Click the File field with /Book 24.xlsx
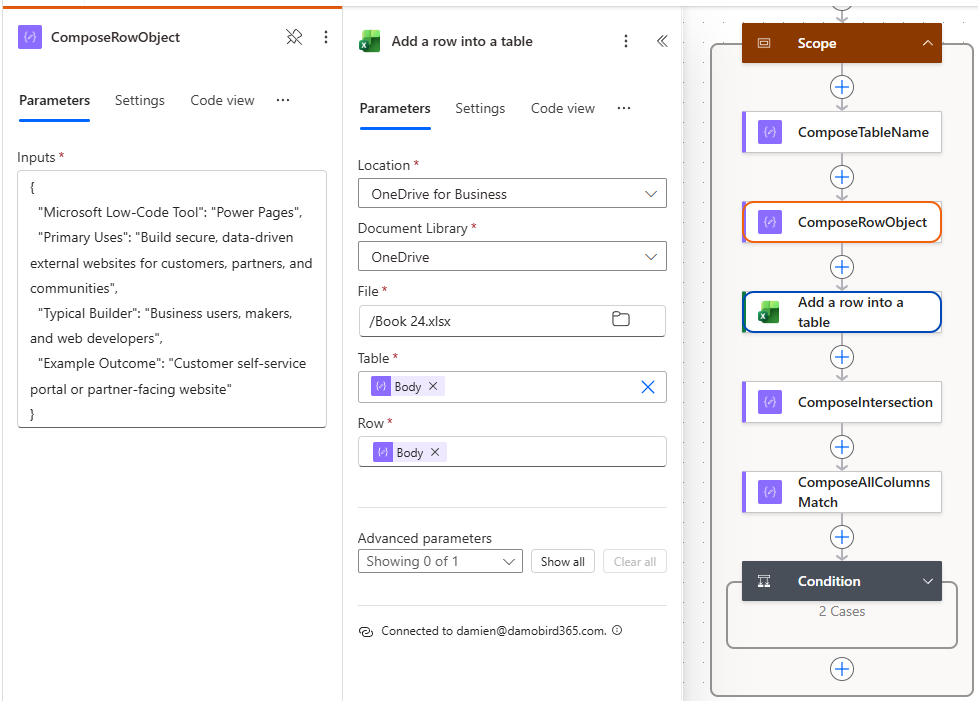The height and width of the screenshot is (701, 978). 512,321
